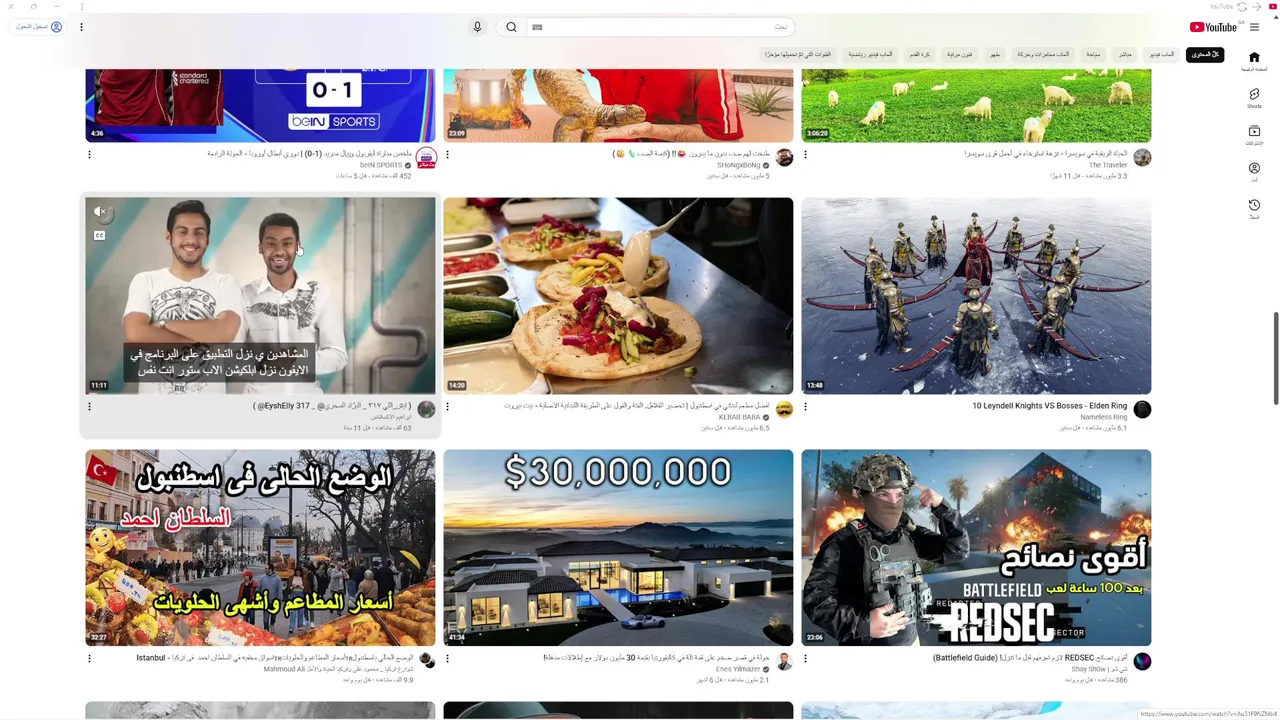This screenshot has height=720, width=1280.
Task: Open the Enes Yilmazer channel name link
Action: click(x=738, y=669)
